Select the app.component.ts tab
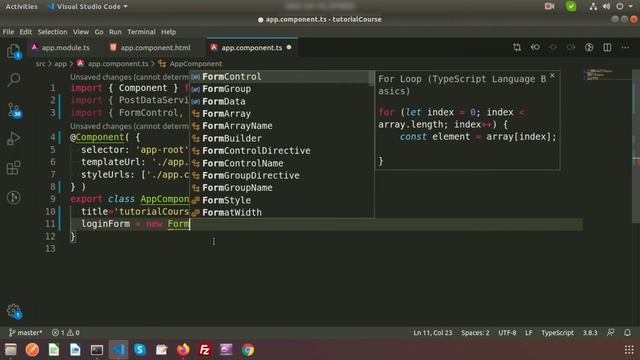640x360 pixels. [252, 48]
